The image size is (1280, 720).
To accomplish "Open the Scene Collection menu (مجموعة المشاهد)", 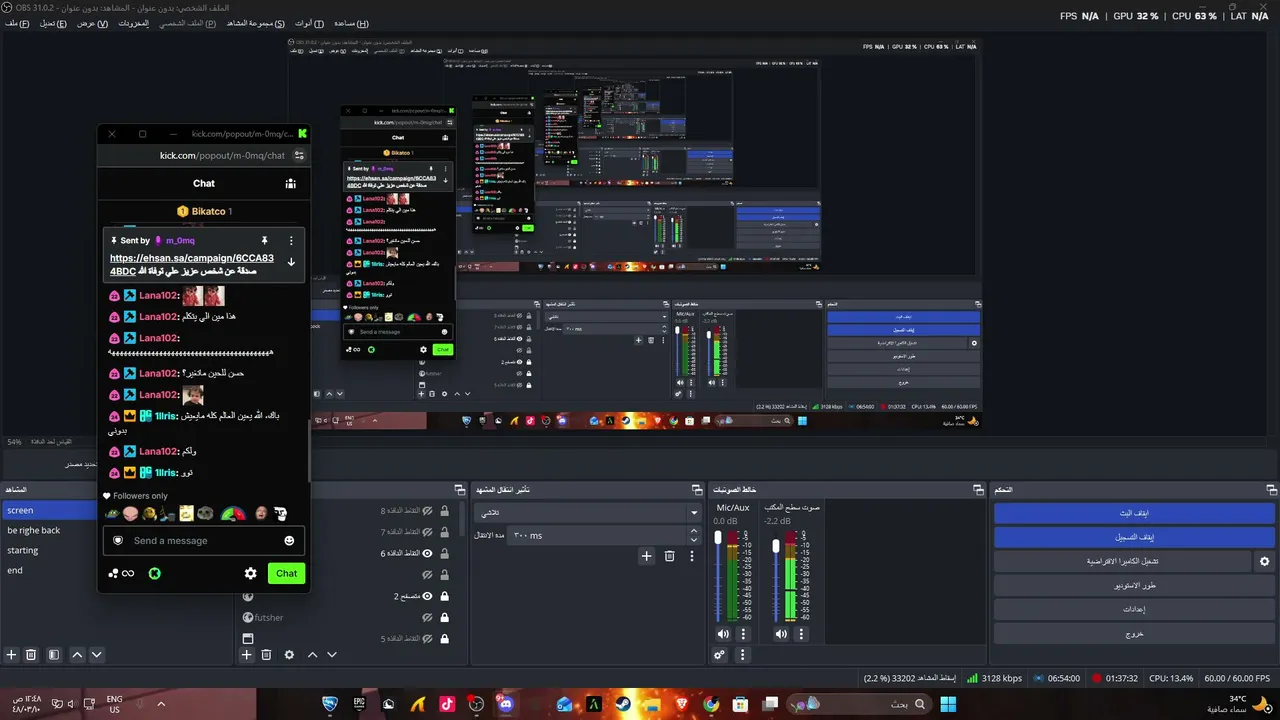I will point(257,23).
